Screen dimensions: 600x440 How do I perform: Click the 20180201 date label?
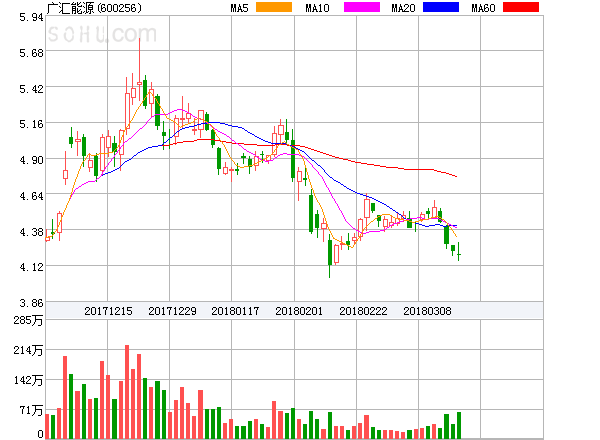click(x=299, y=311)
